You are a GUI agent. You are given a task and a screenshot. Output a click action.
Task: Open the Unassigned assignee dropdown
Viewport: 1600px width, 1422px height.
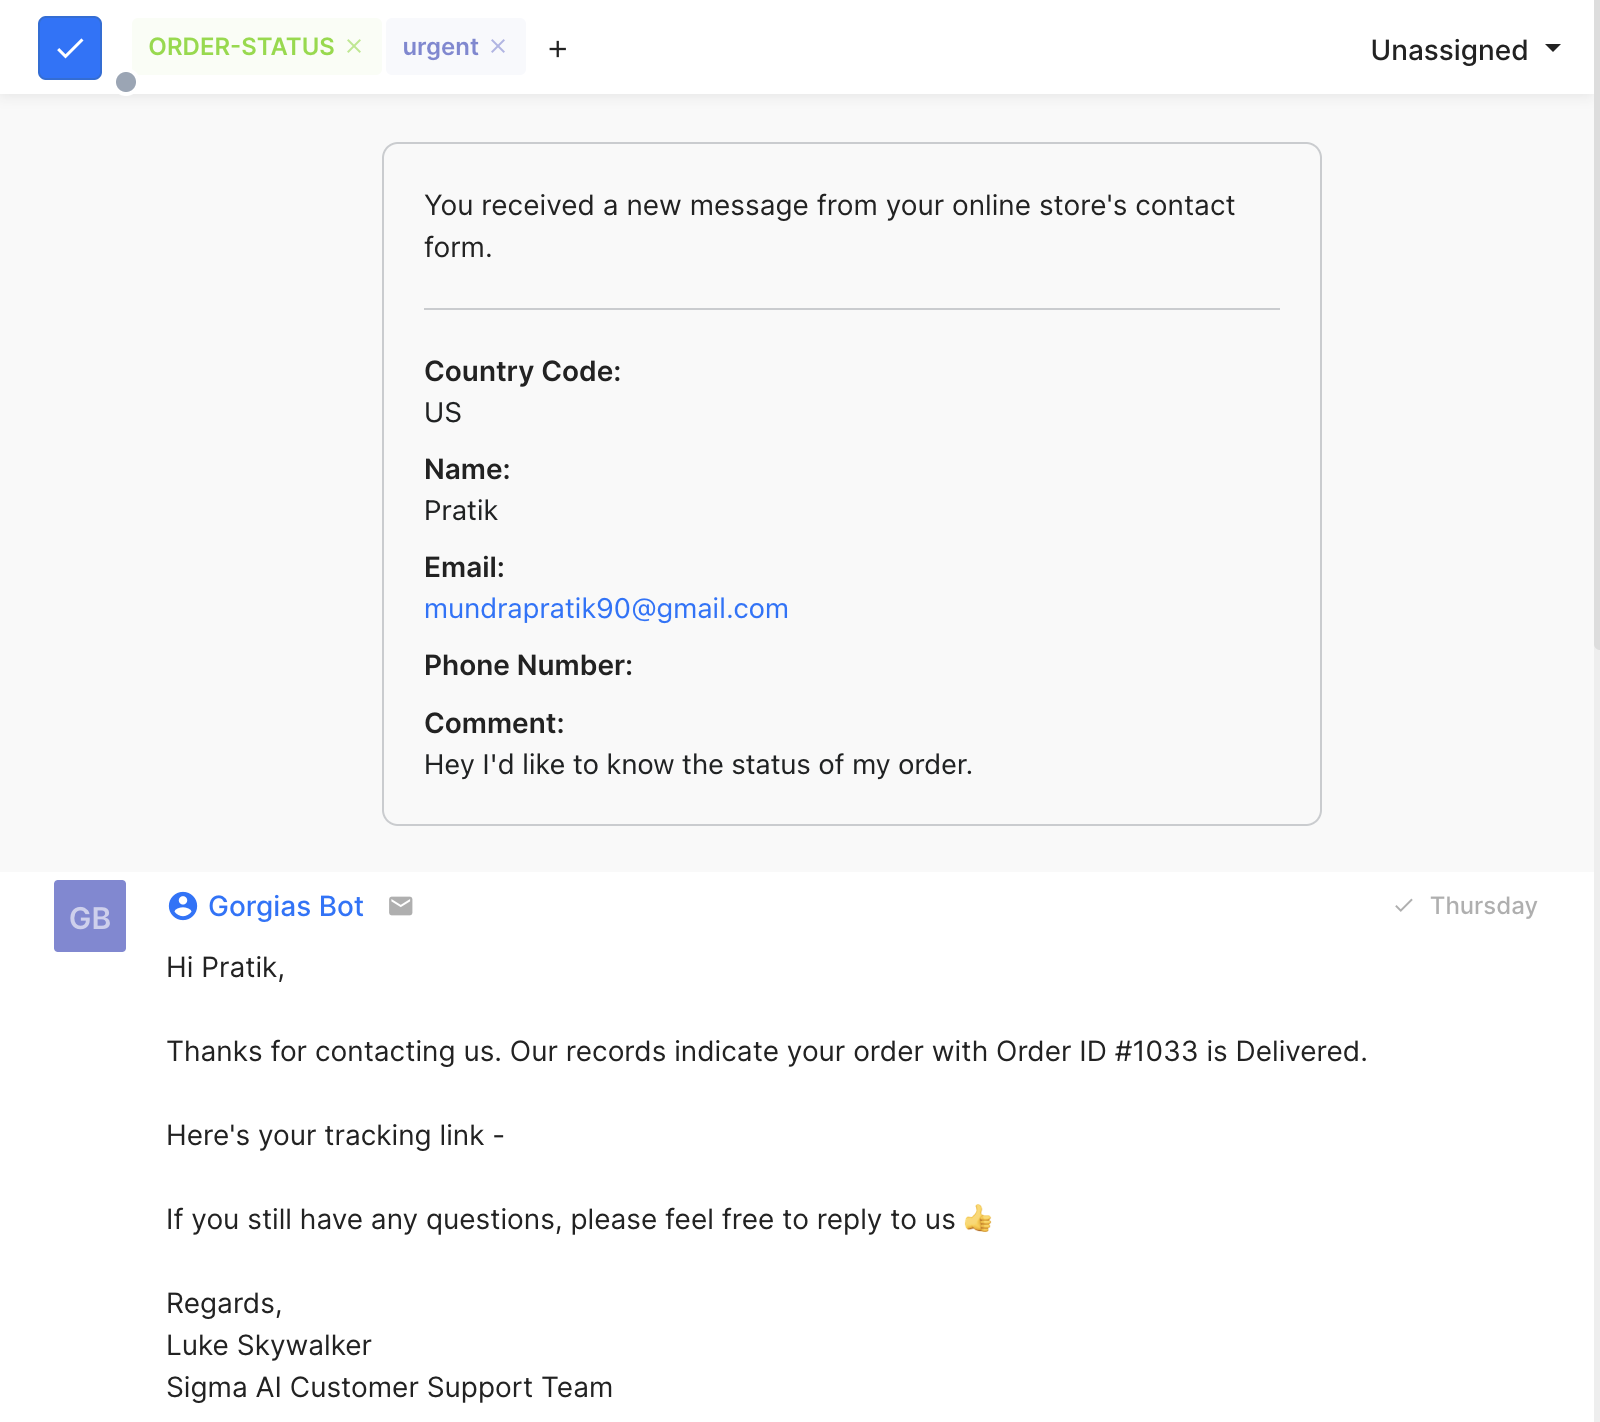click(1448, 50)
